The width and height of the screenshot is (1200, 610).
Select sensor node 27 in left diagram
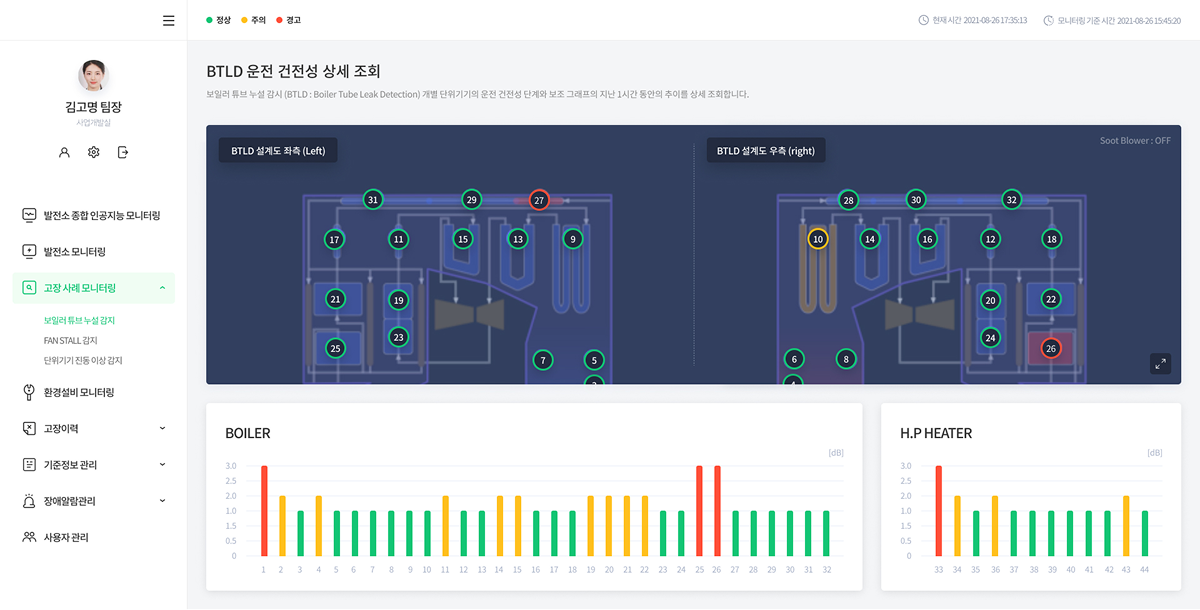coord(539,200)
